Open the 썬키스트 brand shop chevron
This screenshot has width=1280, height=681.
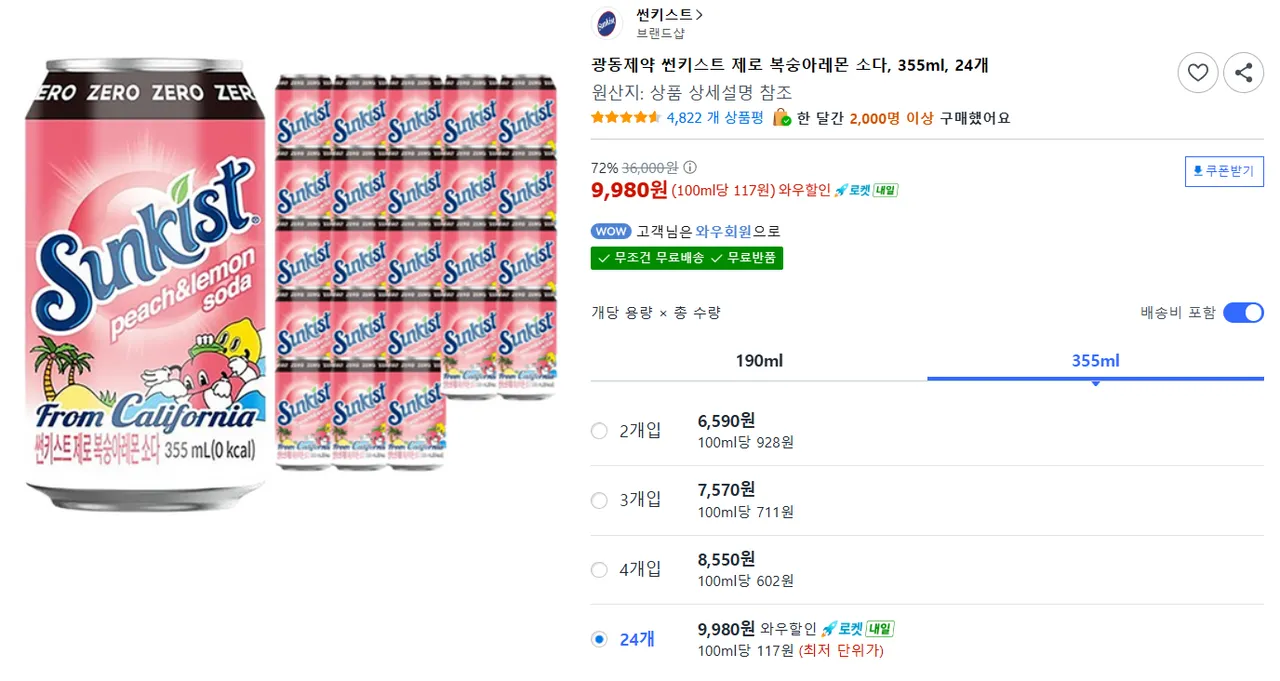pyautogui.click(x=699, y=15)
